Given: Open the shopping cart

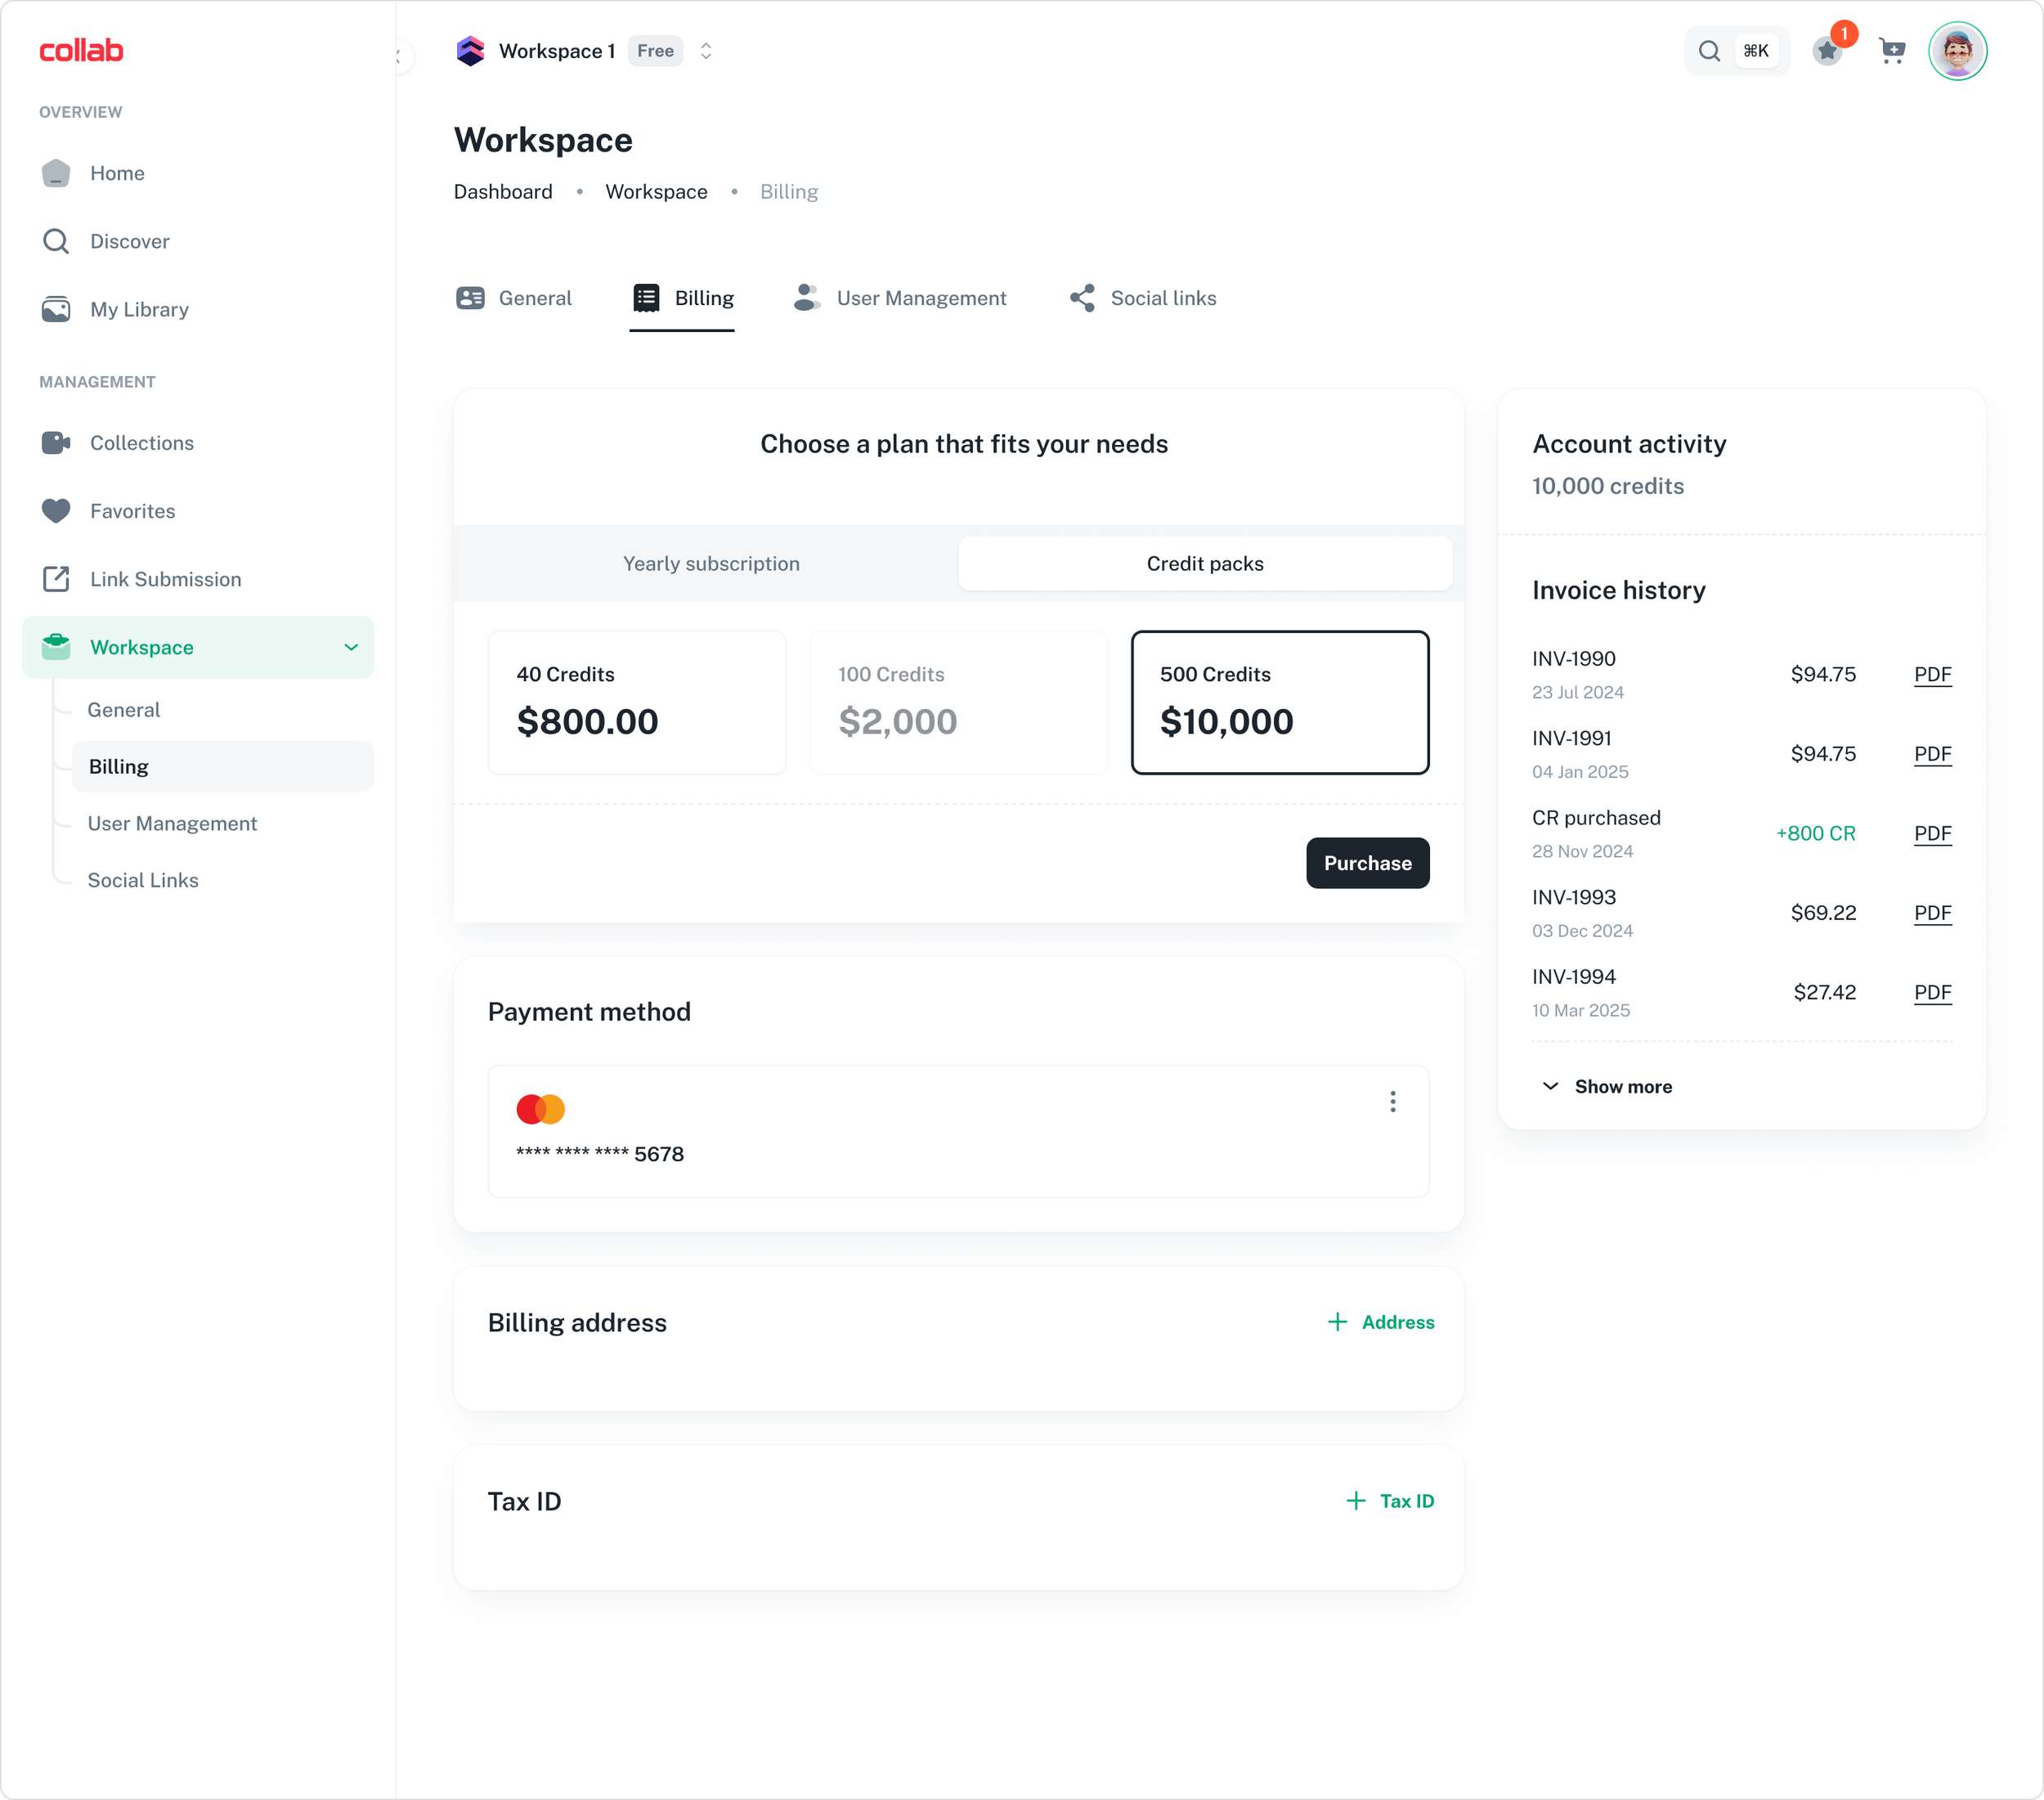Looking at the screenshot, I should [x=1892, y=51].
